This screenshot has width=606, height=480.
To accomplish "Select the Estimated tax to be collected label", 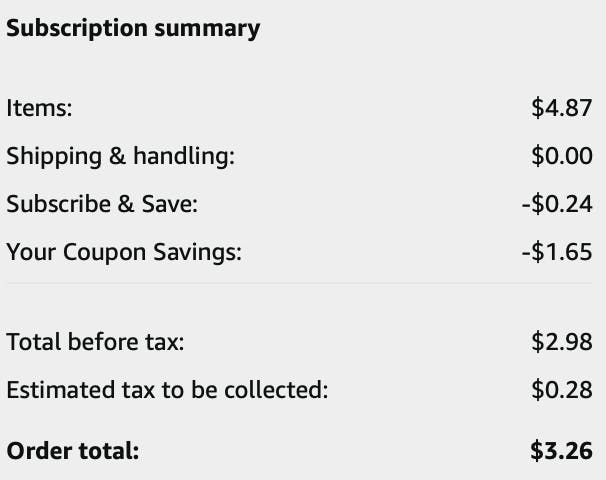I will point(167,390).
